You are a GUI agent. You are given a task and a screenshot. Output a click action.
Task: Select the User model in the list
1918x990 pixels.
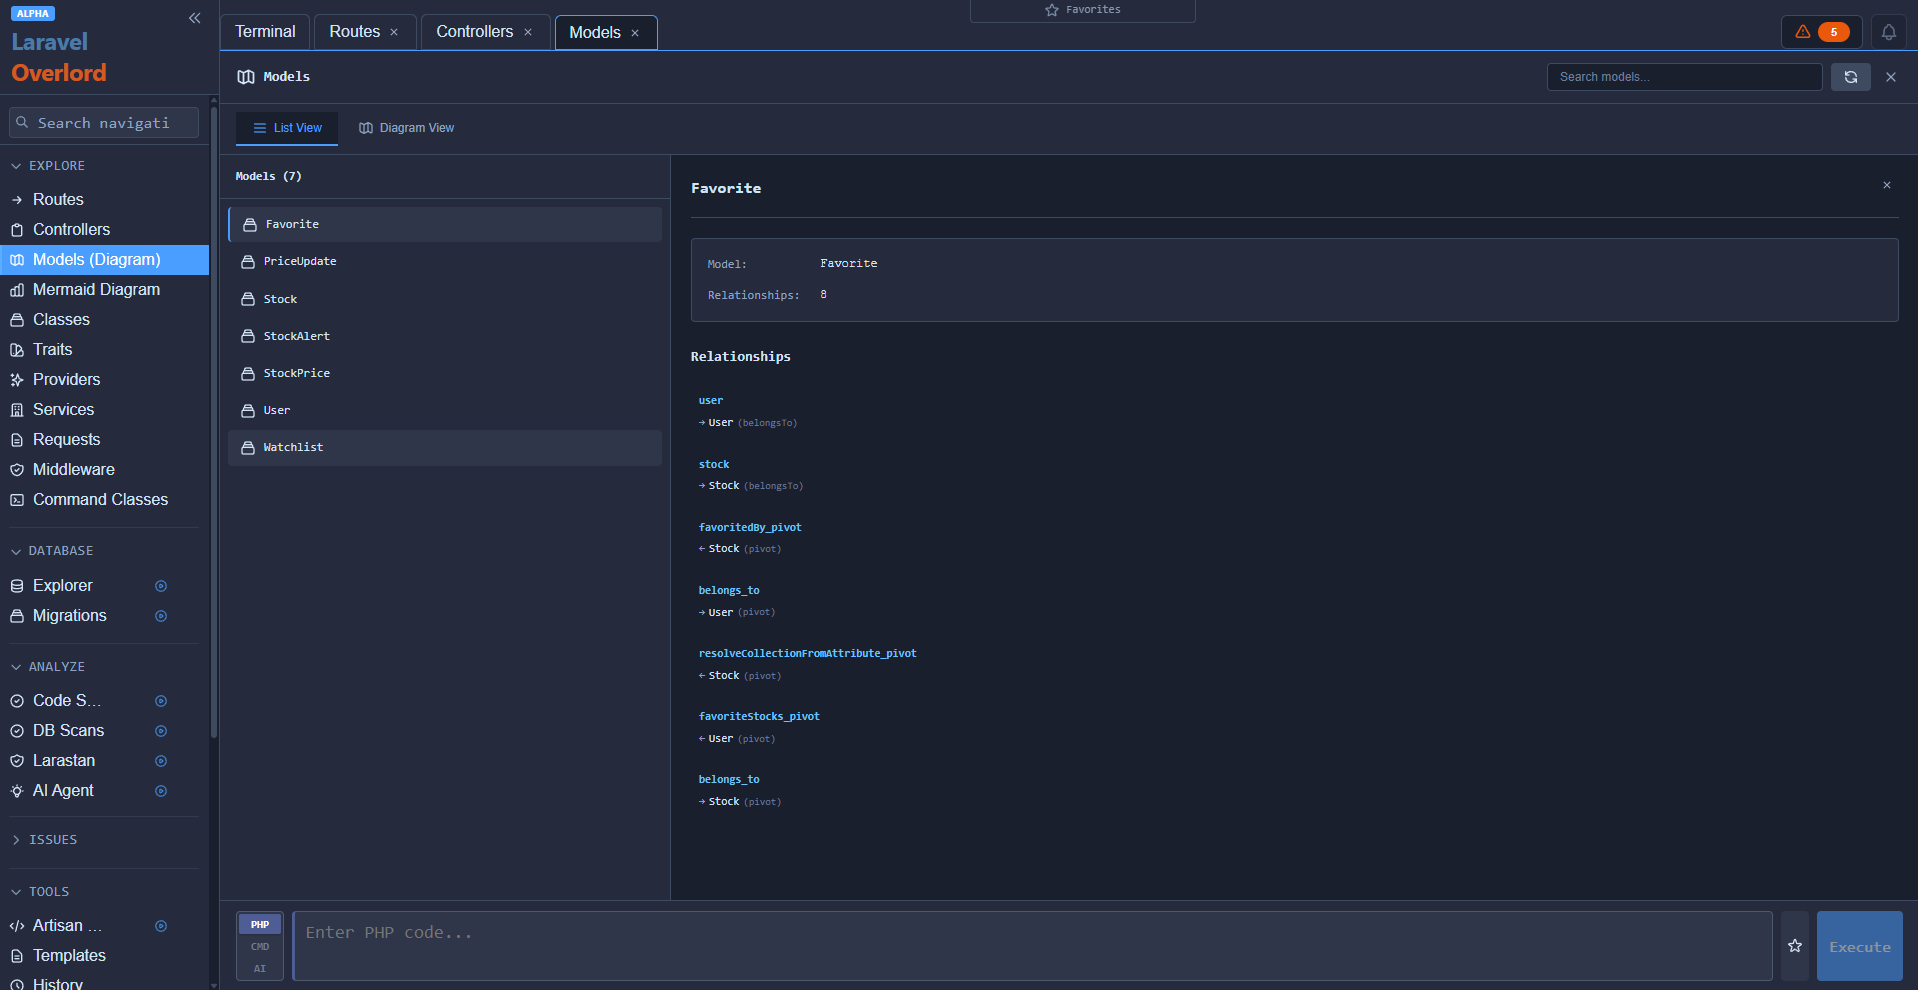(x=445, y=410)
